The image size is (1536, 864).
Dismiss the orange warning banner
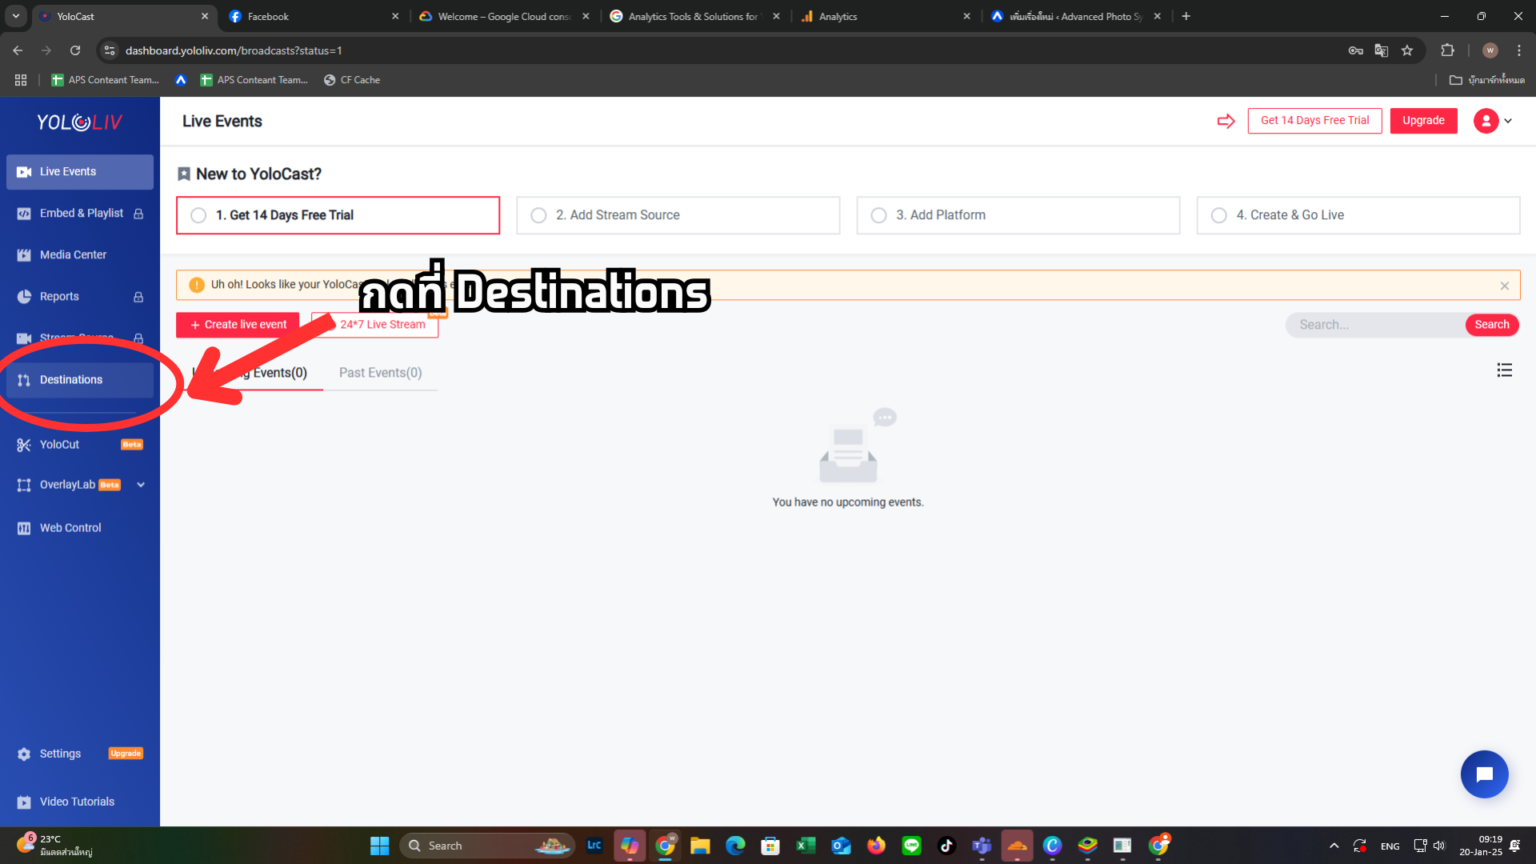tap(1504, 286)
